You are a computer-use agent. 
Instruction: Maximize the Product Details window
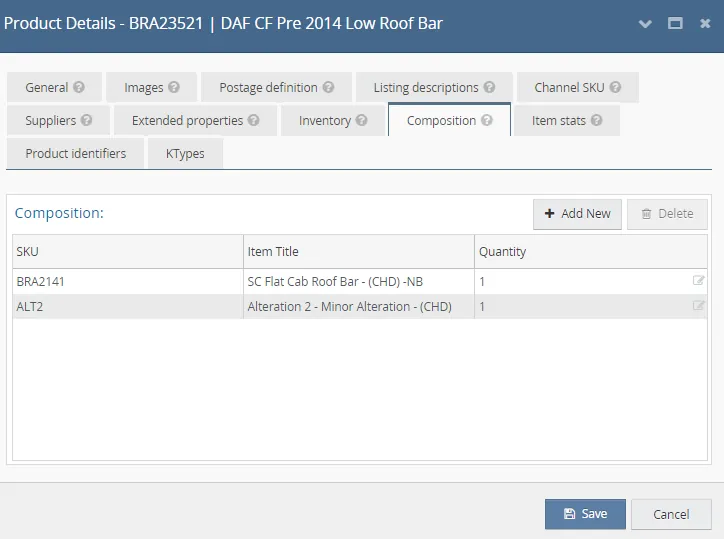pos(675,23)
